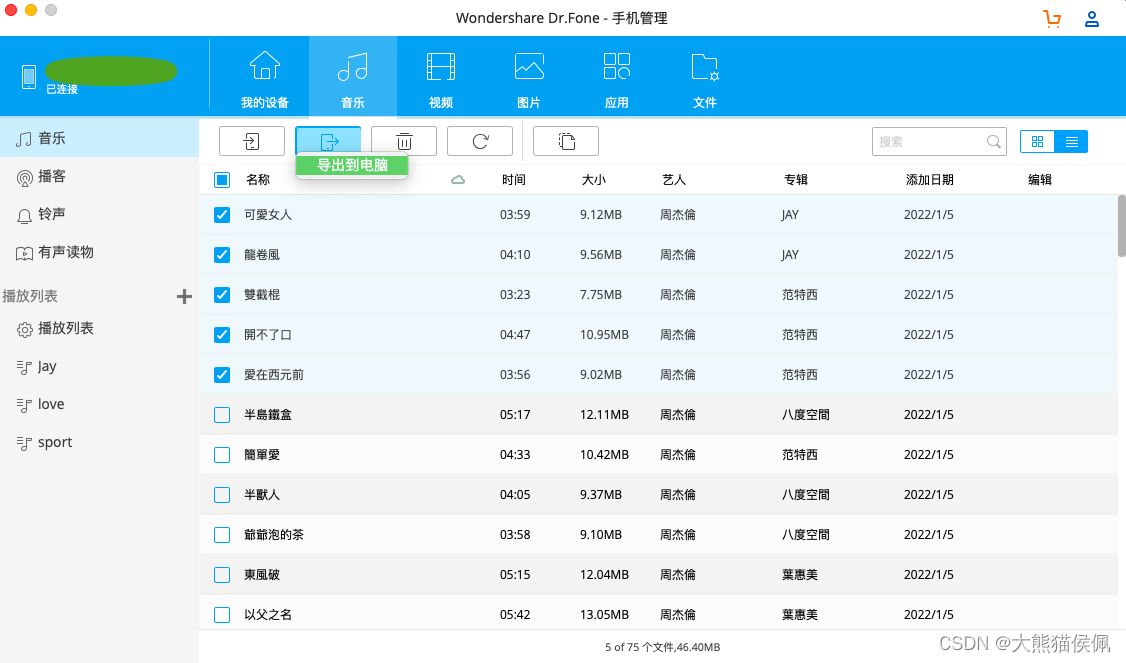
Task: Uncheck the 可愛女人 checkbox
Action: click(x=222, y=215)
